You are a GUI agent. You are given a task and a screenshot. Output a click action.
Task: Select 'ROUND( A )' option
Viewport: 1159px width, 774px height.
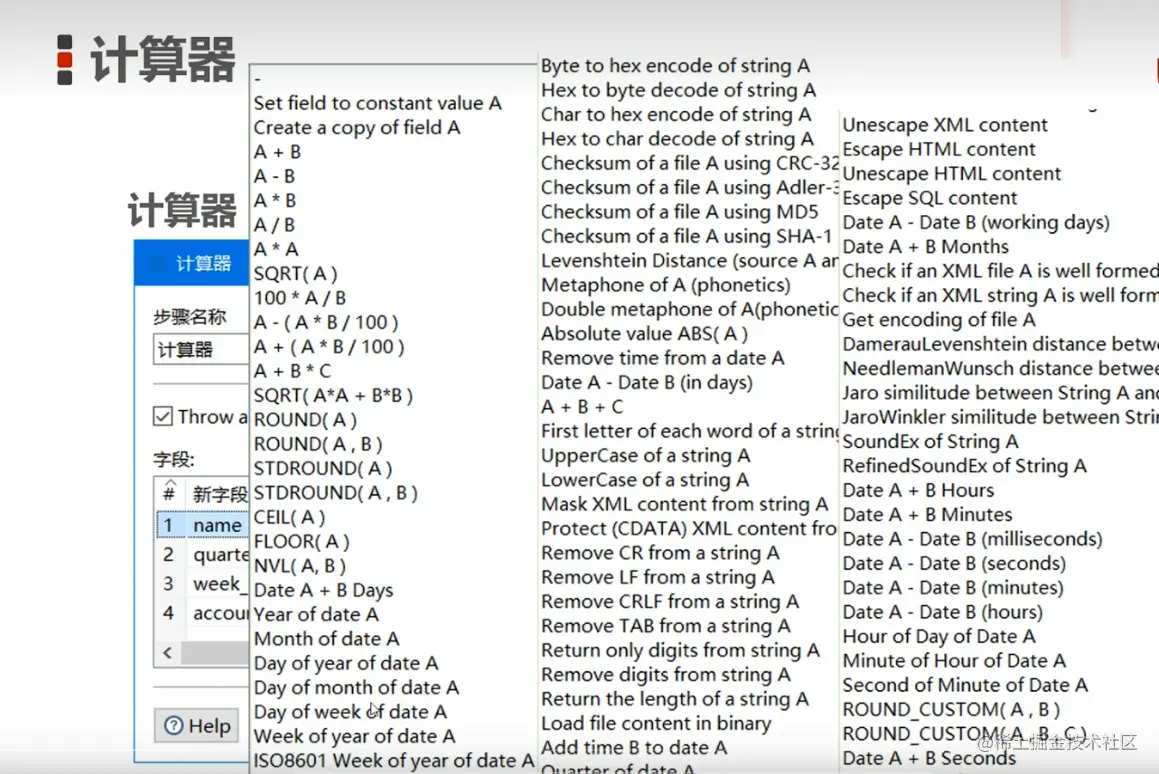click(305, 419)
